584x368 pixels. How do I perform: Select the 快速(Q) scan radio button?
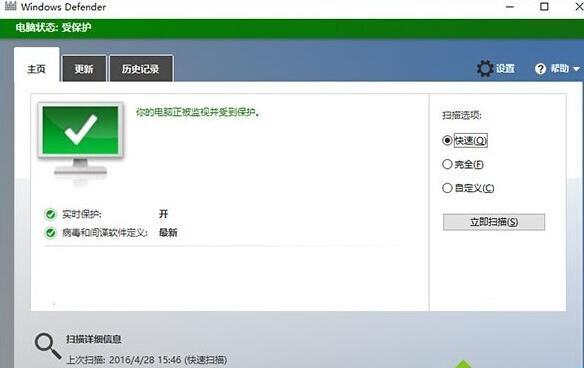[x=447, y=140]
